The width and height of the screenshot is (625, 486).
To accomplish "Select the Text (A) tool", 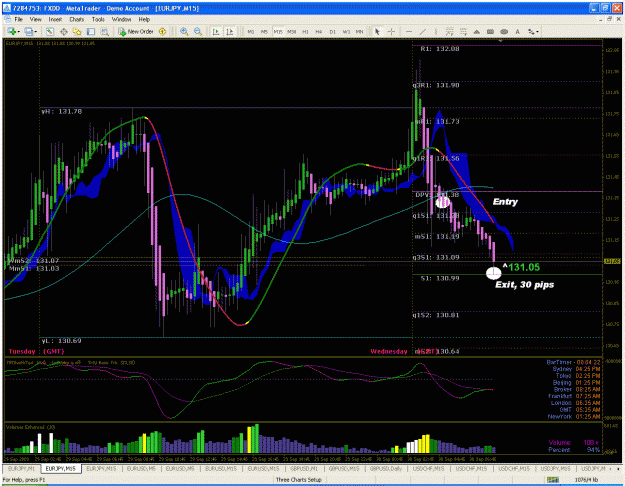I will point(517,31).
